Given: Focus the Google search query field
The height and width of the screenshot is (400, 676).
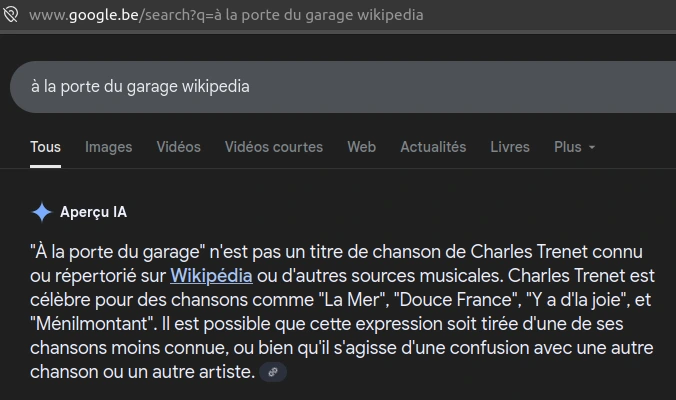Looking at the screenshot, I should (x=300, y=86).
